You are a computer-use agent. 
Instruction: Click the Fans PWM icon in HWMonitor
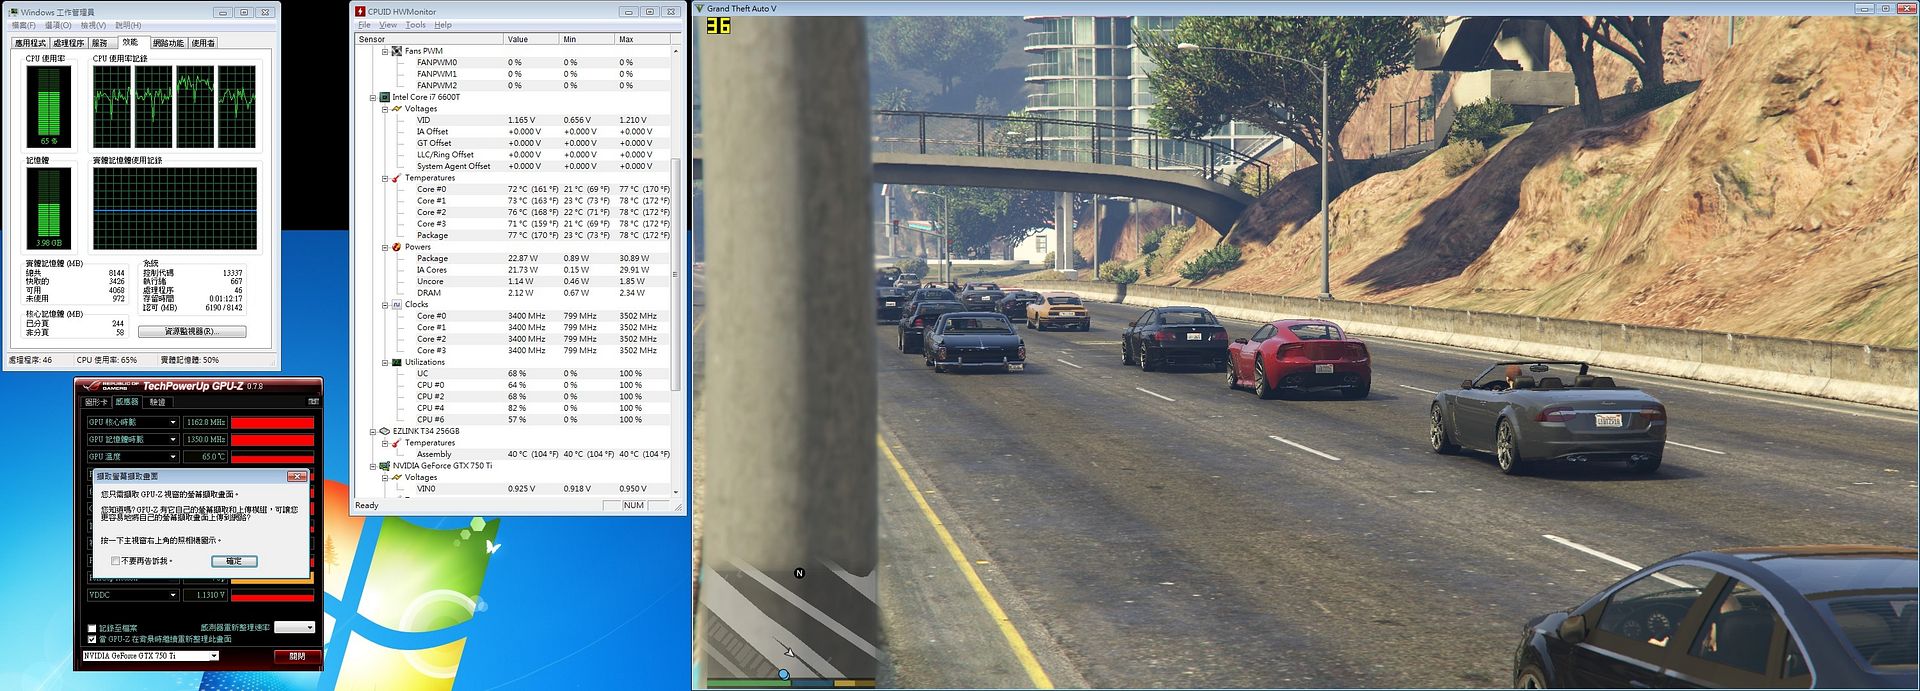[x=397, y=51]
